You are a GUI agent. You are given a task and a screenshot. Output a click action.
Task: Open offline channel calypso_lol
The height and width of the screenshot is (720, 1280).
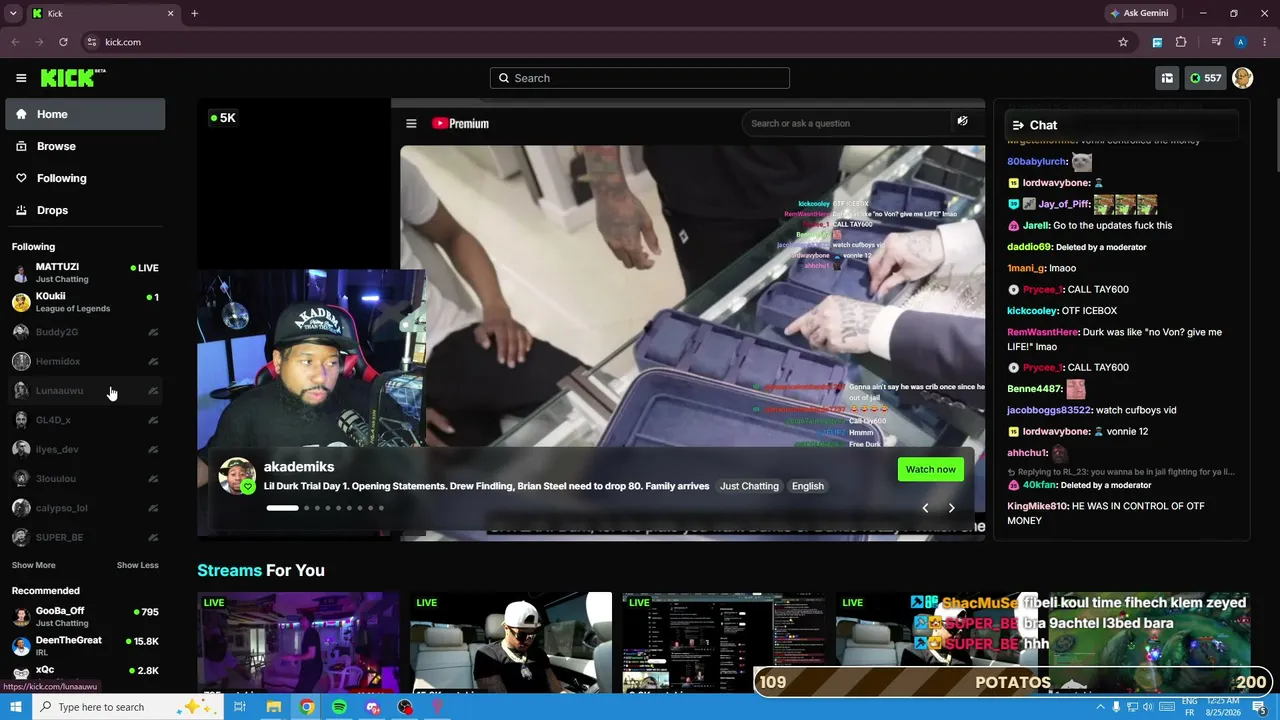85,508
